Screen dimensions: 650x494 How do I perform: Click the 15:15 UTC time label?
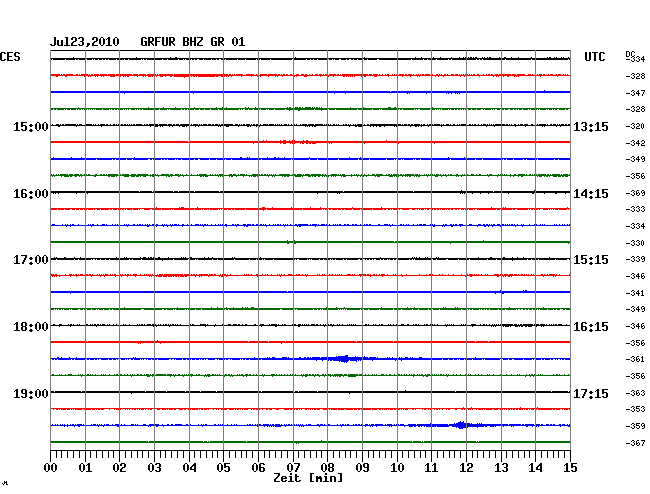[x=591, y=260]
